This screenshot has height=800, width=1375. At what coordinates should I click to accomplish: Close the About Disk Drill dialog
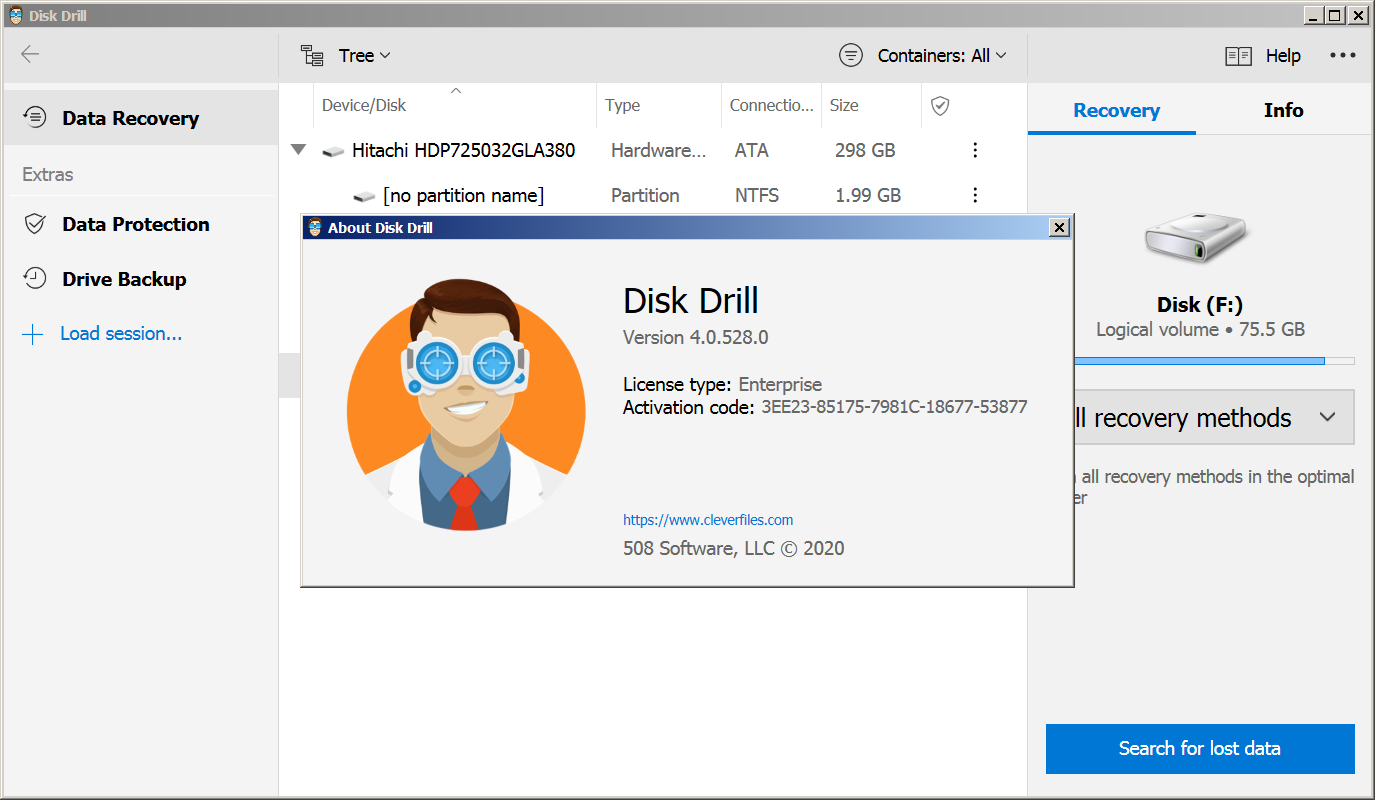click(1060, 228)
